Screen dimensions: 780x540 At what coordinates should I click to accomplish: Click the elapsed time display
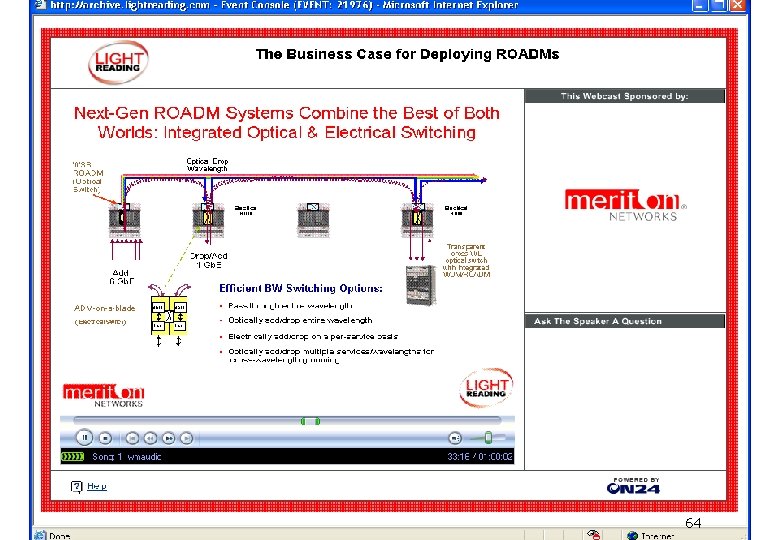480,456
